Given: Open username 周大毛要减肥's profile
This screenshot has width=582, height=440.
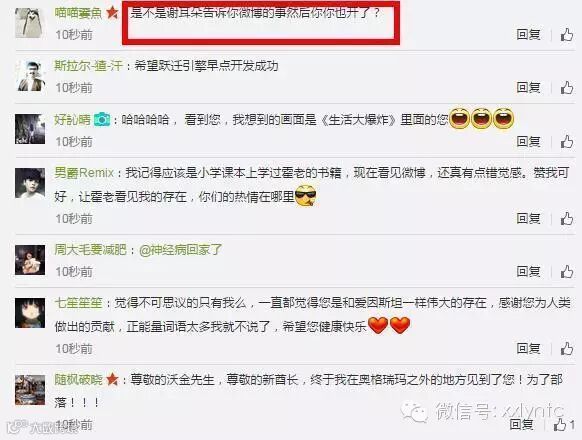Looking at the screenshot, I should [x=91, y=250].
